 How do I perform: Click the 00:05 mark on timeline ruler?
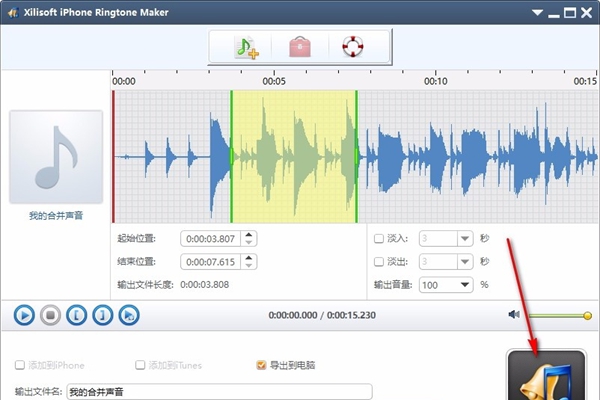pyautogui.click(x=274, y=81)
